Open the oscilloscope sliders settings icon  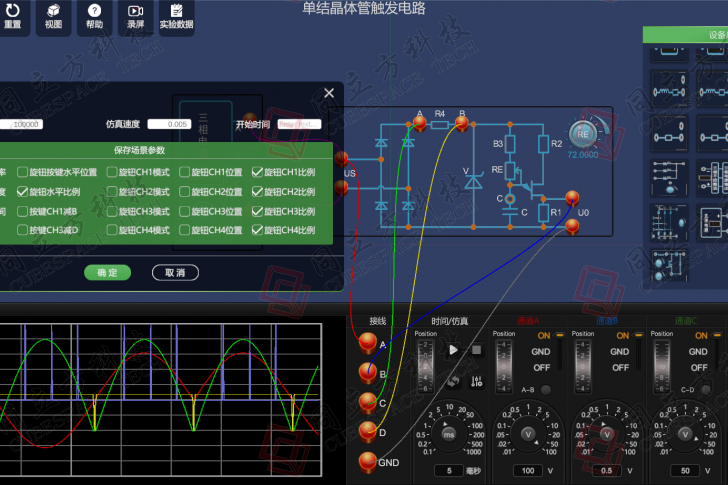click(477, 381)
